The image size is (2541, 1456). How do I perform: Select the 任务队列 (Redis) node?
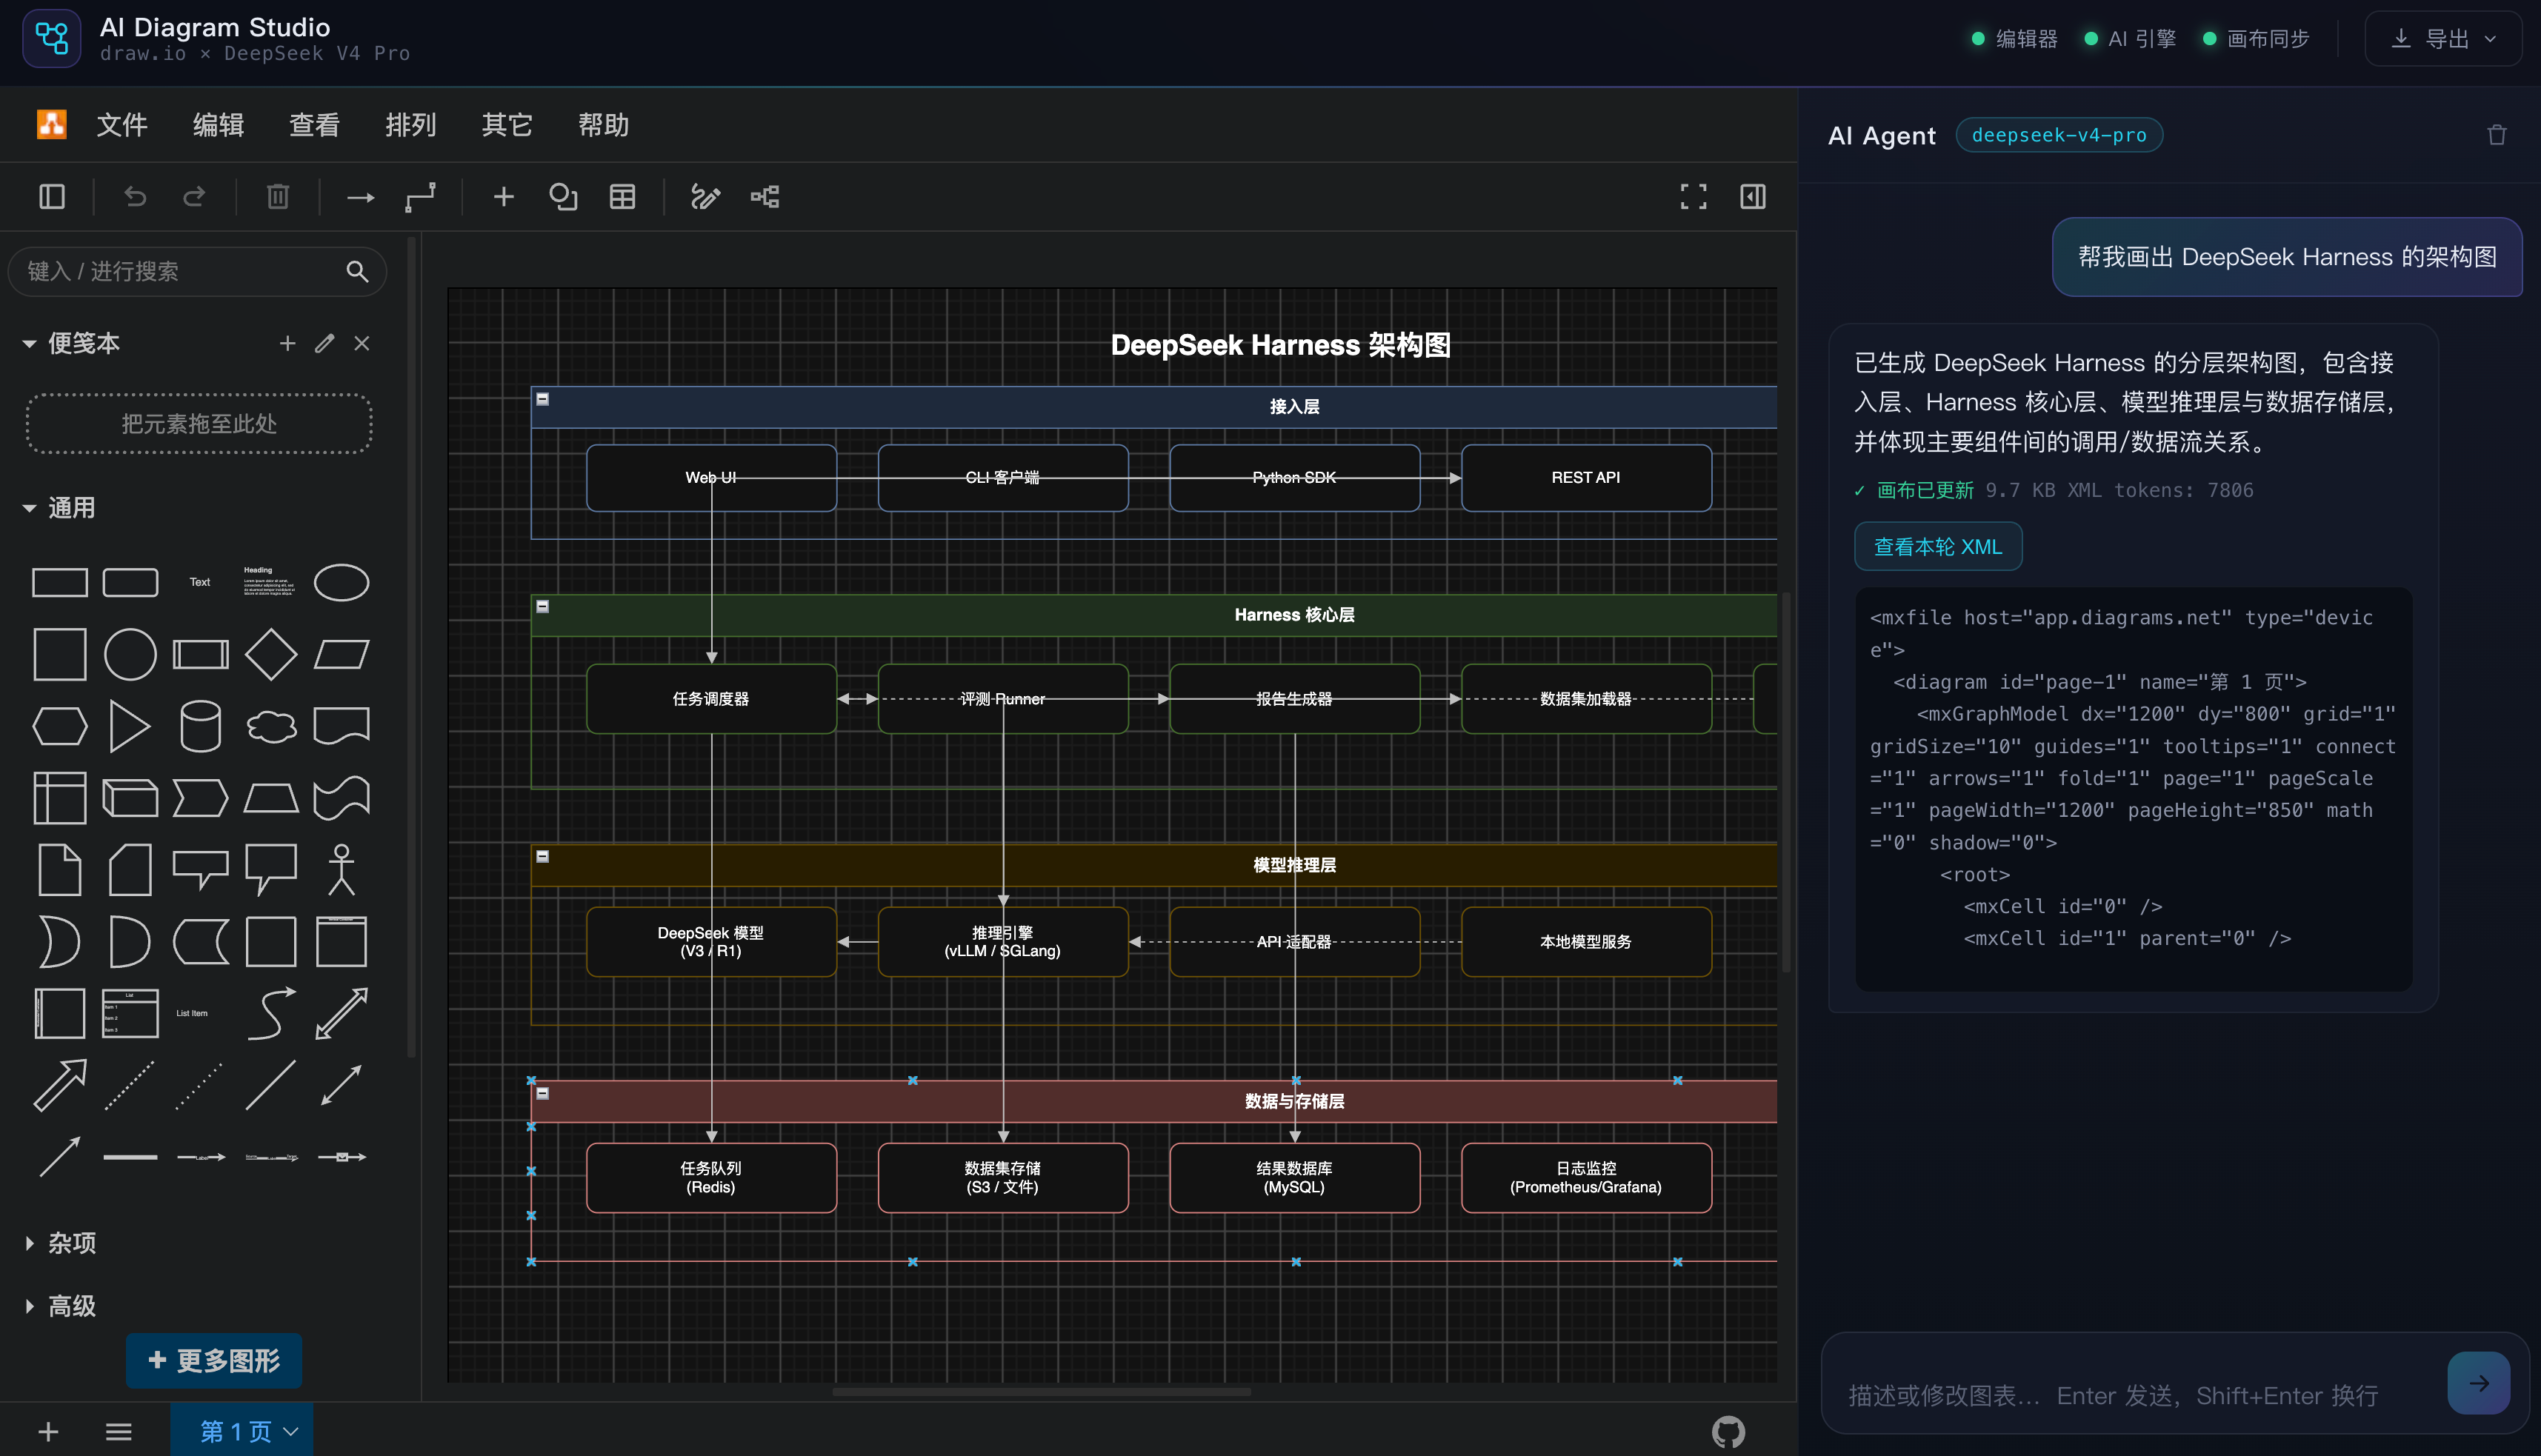[x=711, y=1178]
